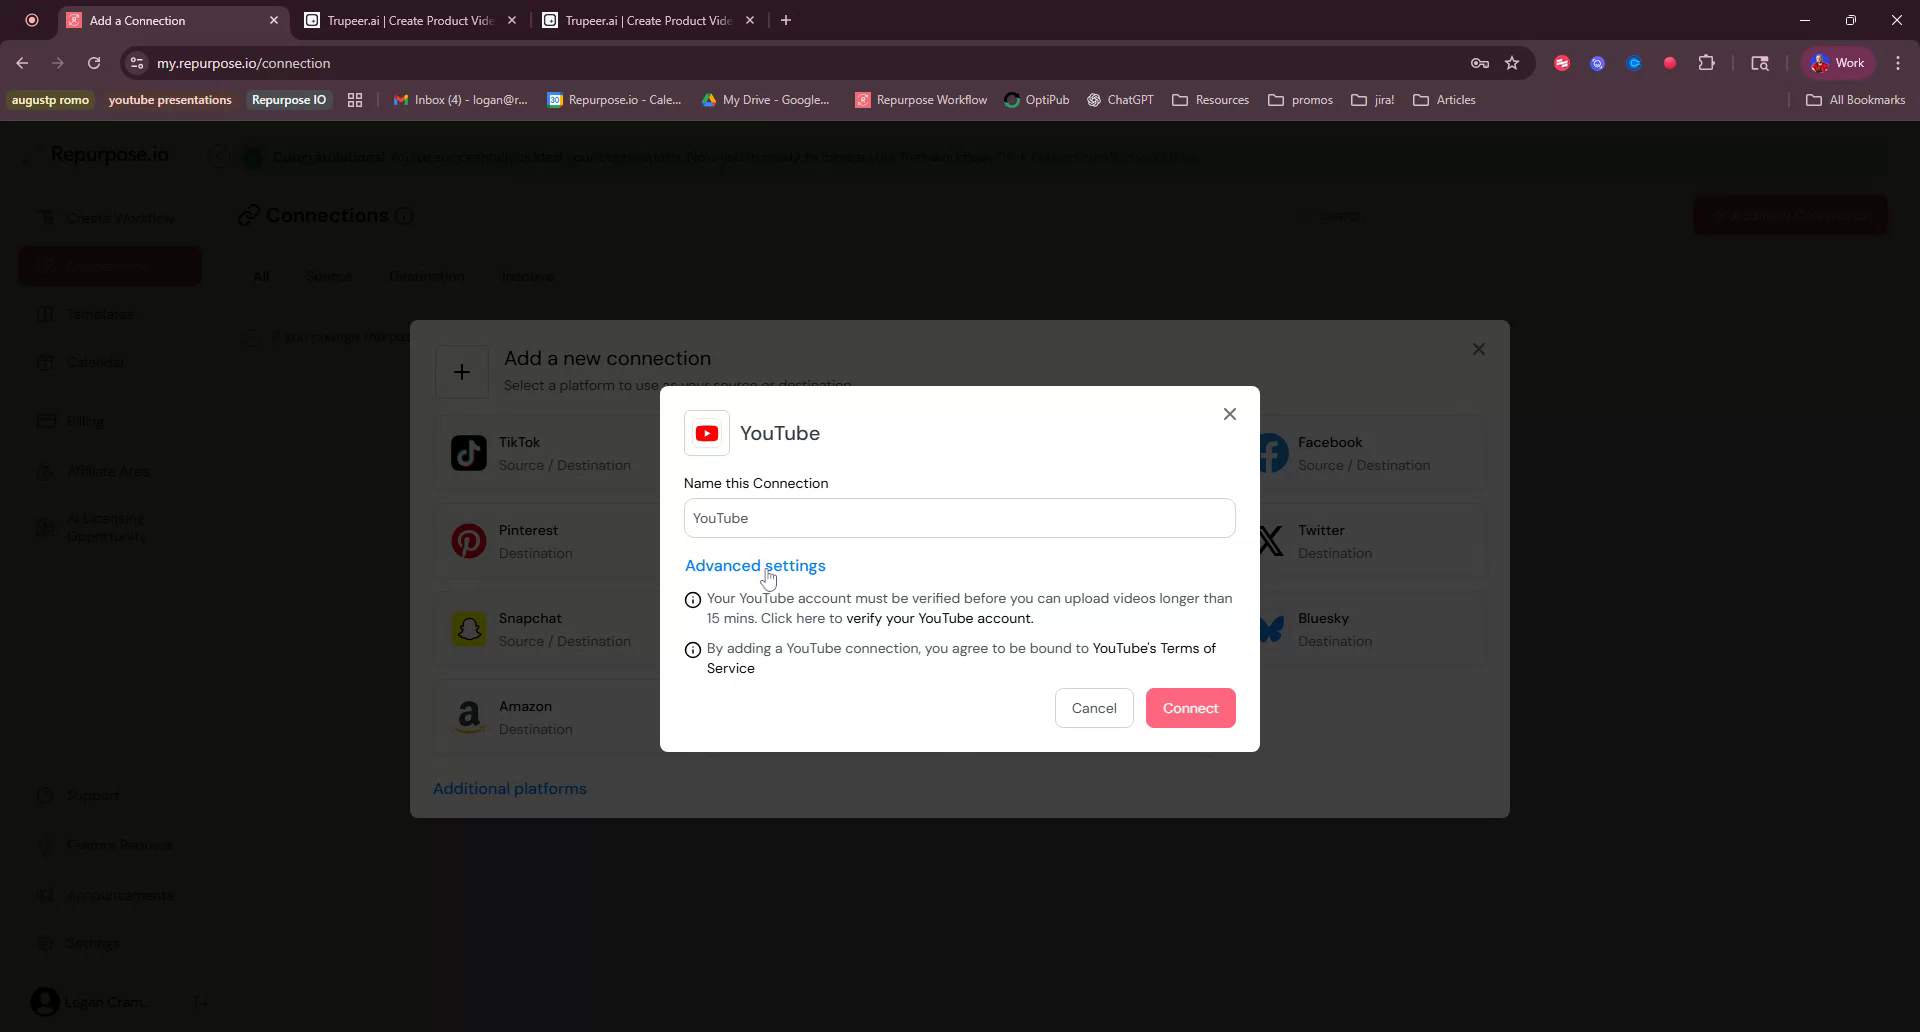Select Amazon as a destination platform

468,715
